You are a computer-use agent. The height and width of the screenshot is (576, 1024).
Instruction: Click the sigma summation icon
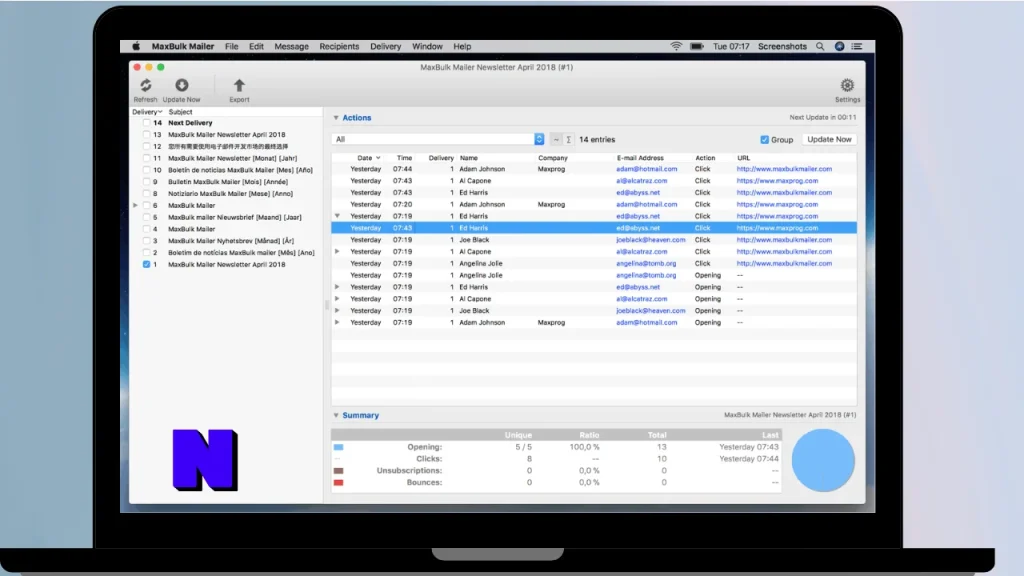point(569,140)
